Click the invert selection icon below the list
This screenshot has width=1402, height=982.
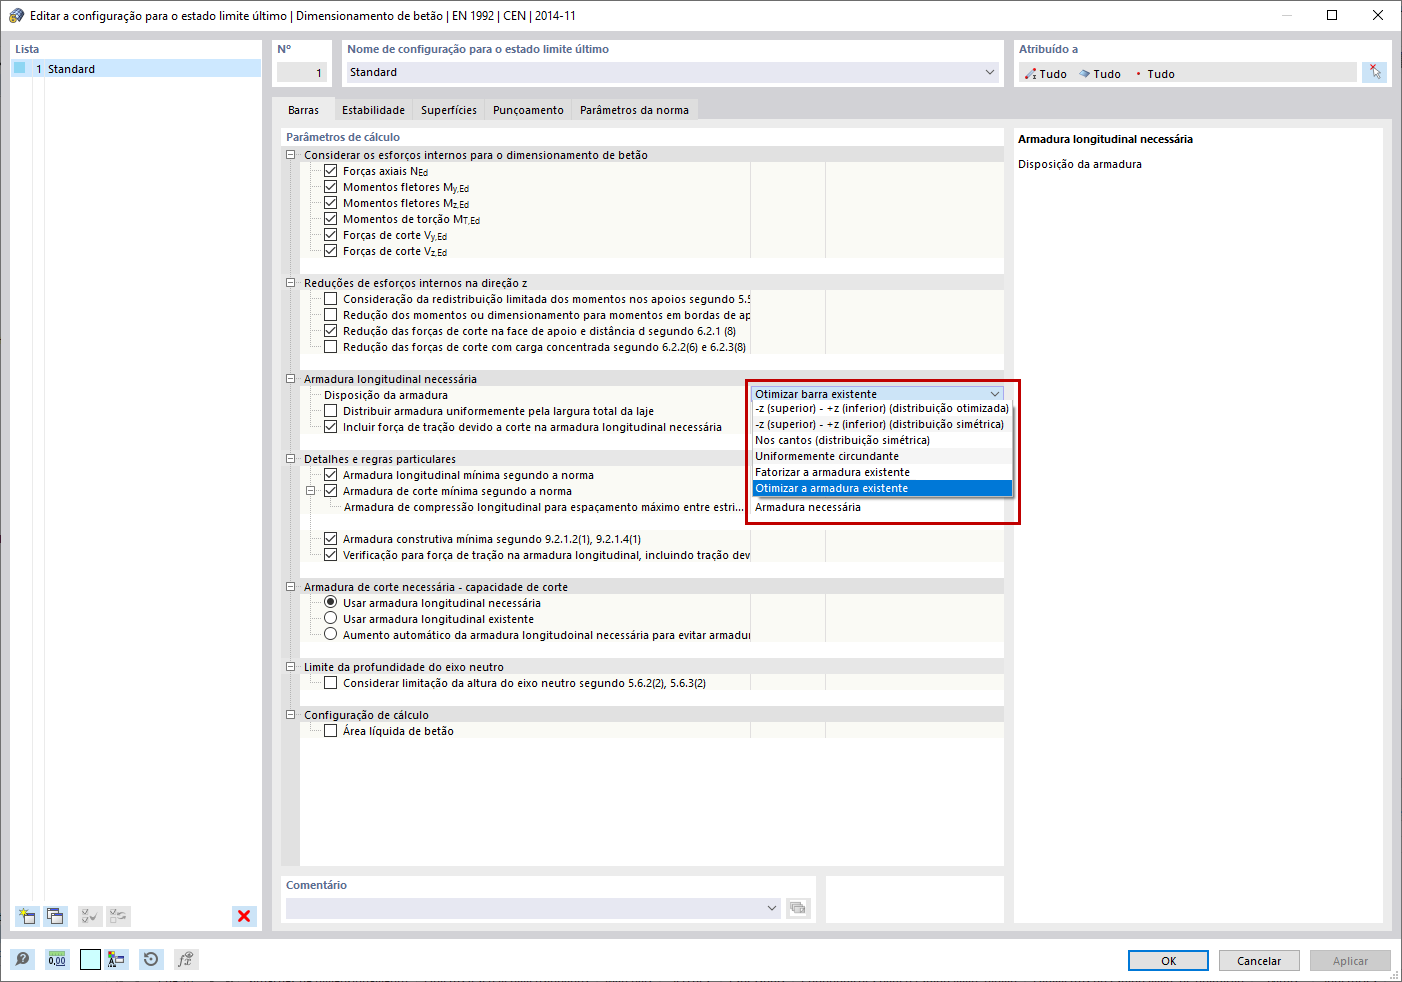click(118, 916)
